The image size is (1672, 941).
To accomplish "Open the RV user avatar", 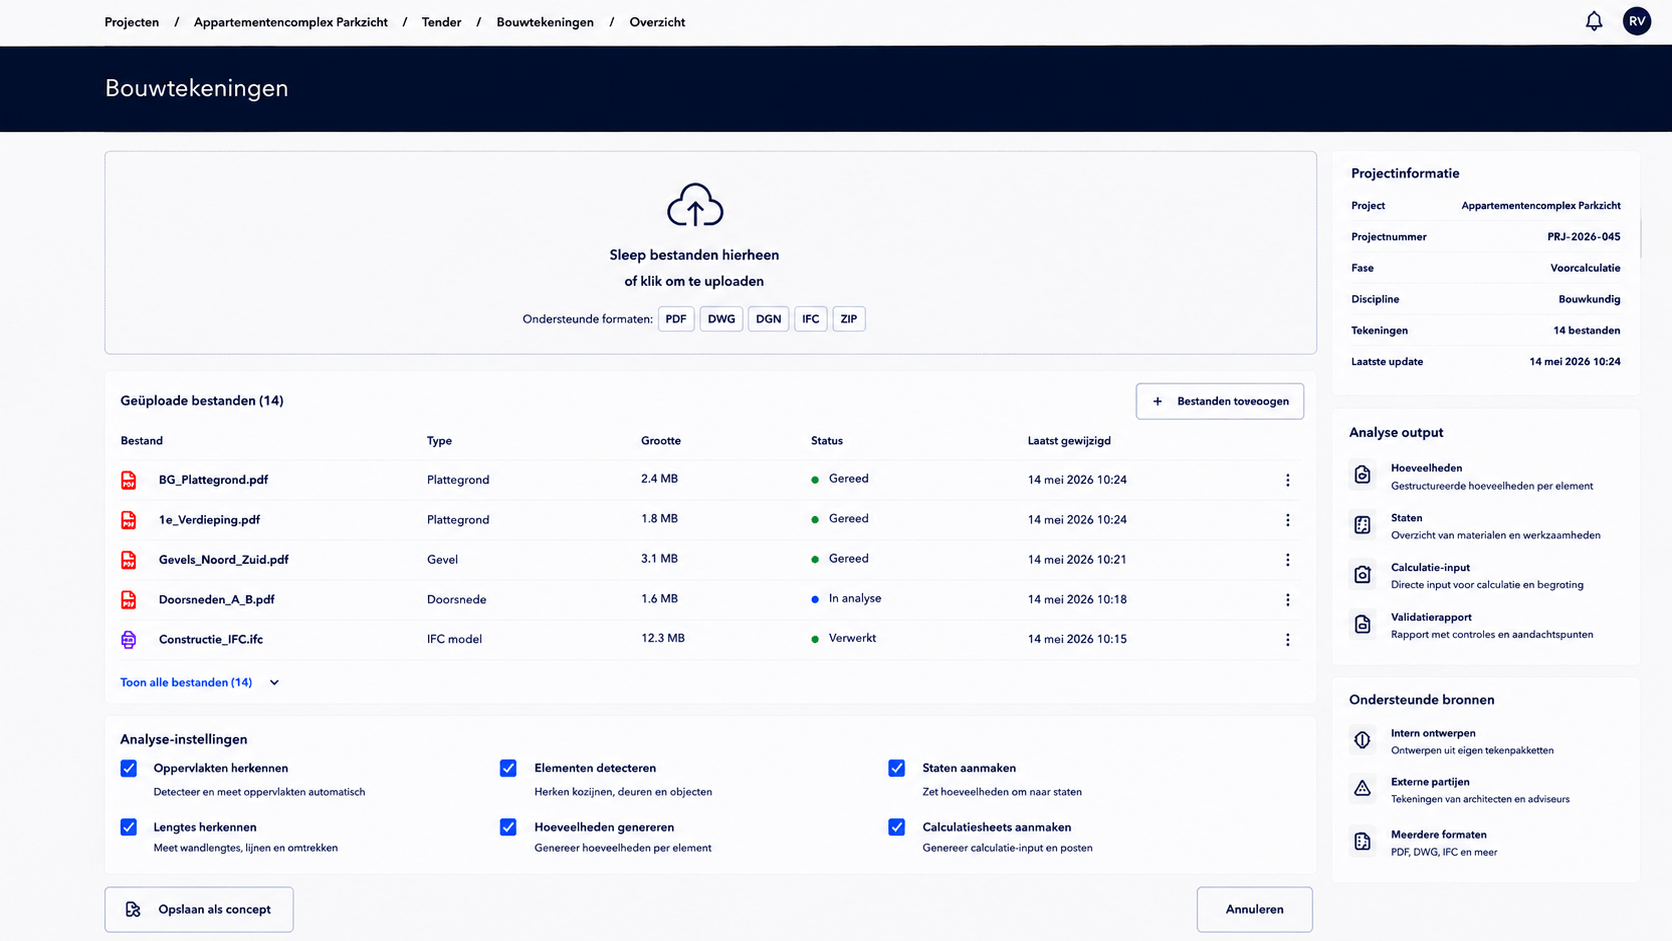I will tap(1637, 21).
